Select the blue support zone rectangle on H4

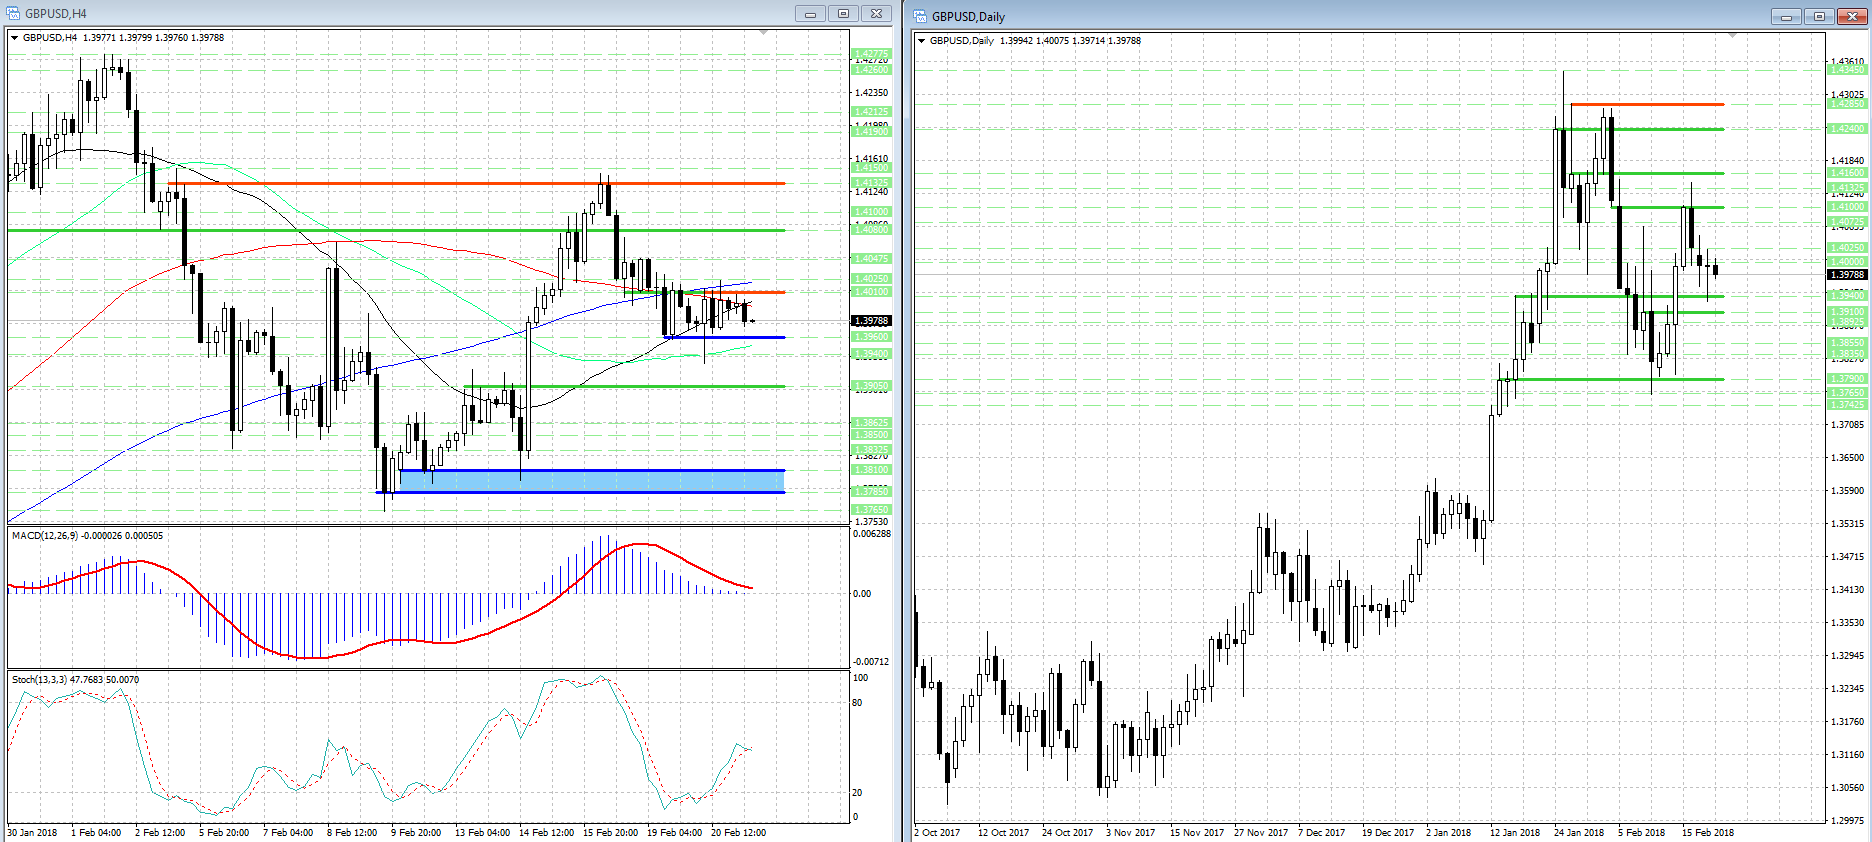(x=590, y=481)
